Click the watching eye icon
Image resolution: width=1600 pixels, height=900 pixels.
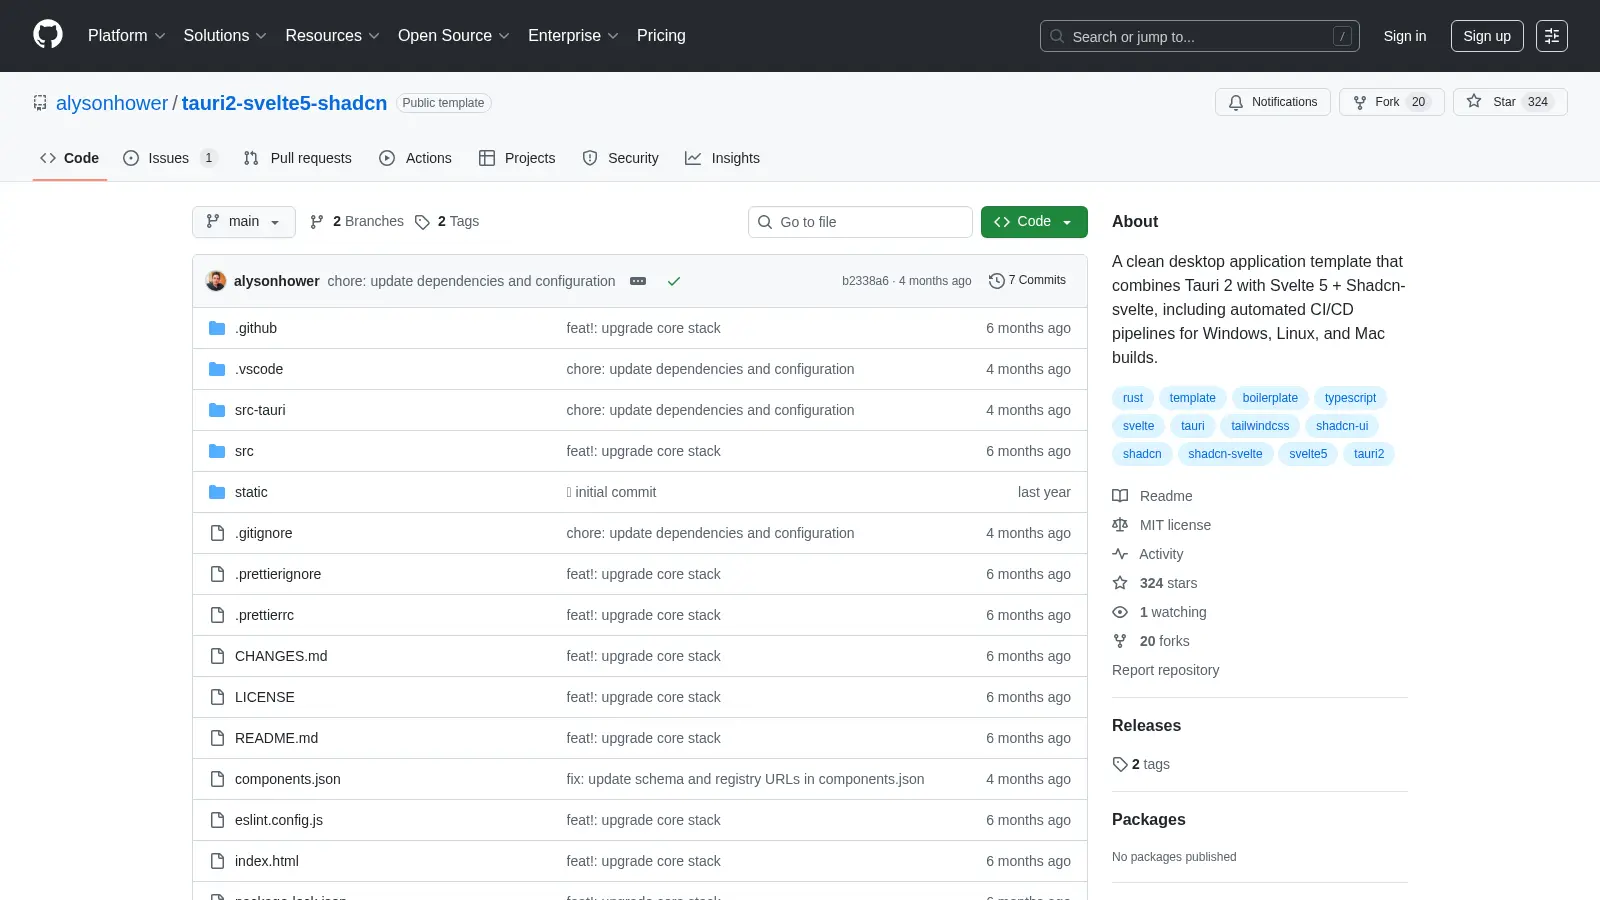[1120, 612]
